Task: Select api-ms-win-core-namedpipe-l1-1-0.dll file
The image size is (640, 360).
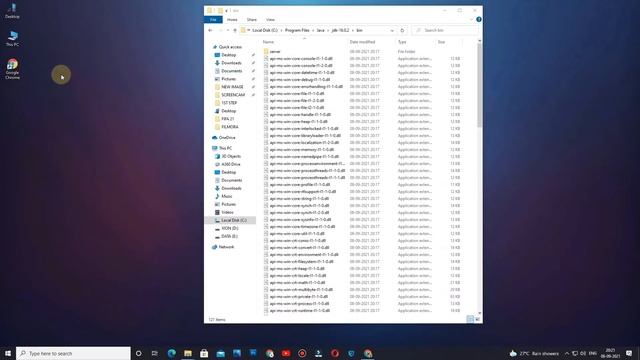Action: tap(304, 156)
